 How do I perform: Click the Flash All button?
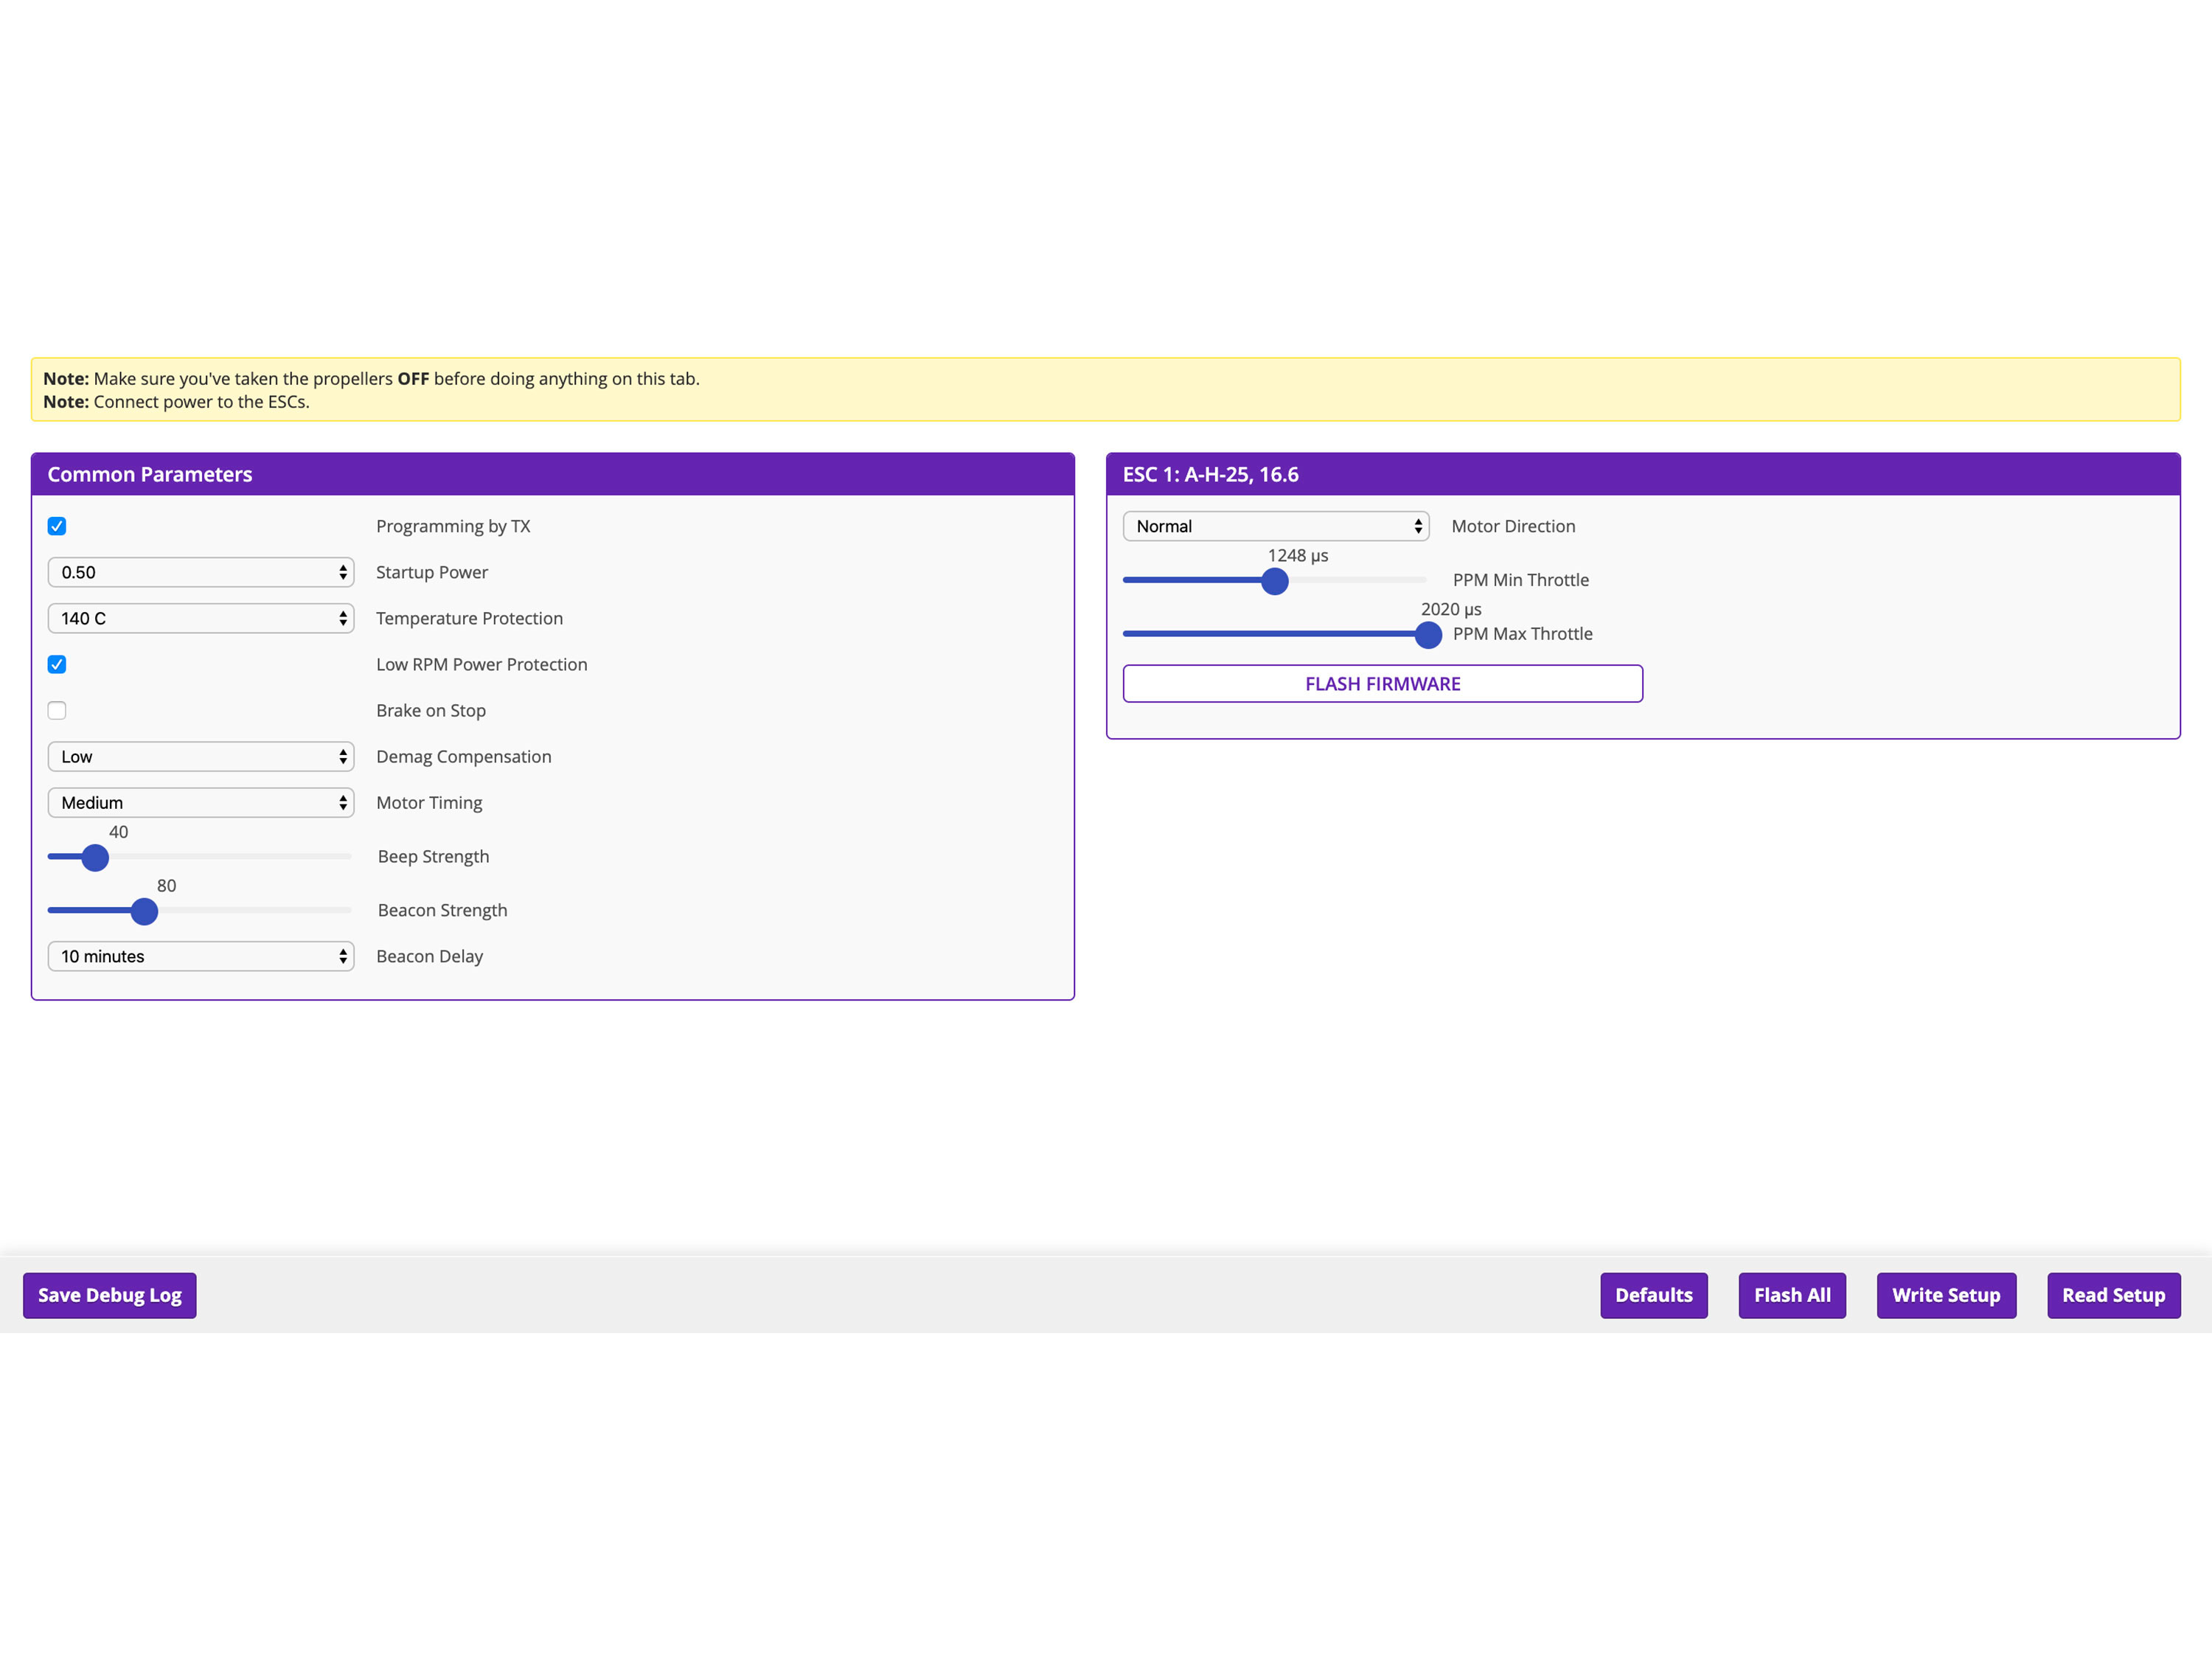1791,1295
